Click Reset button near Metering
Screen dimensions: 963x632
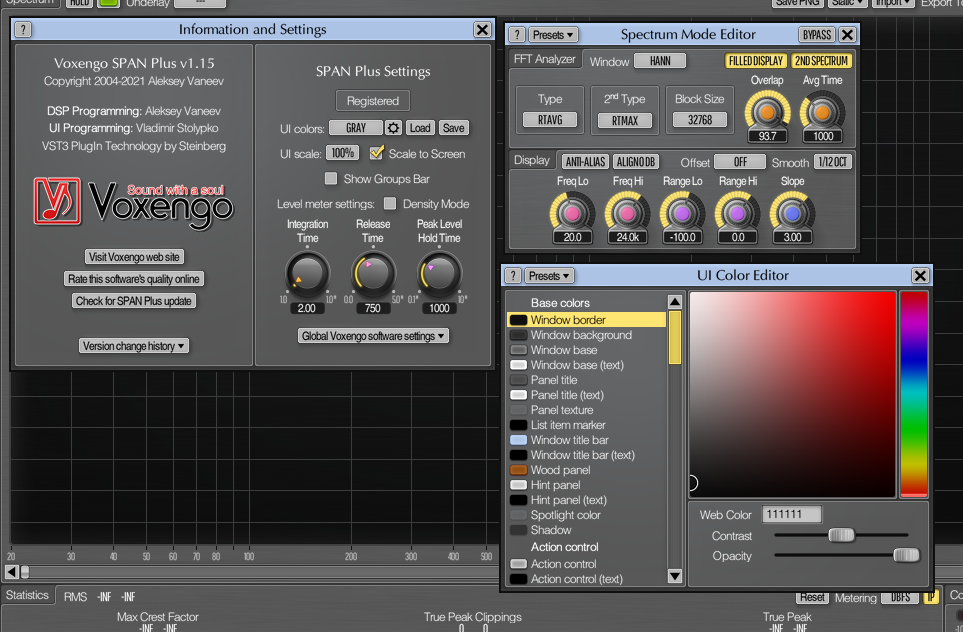click(x=812, y=597)
